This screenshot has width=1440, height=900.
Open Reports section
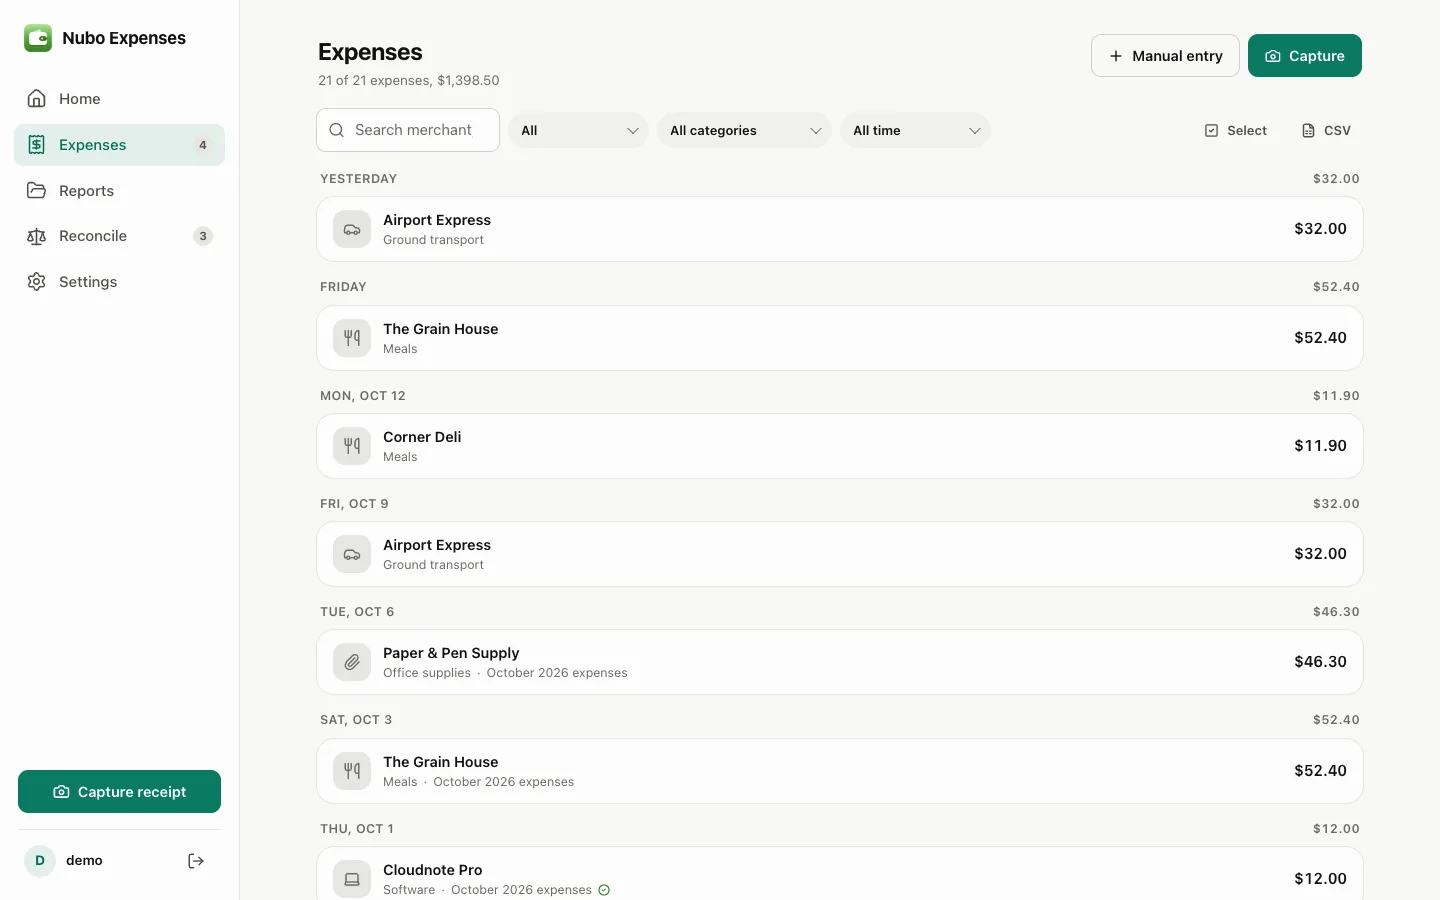tap(119, 191)
